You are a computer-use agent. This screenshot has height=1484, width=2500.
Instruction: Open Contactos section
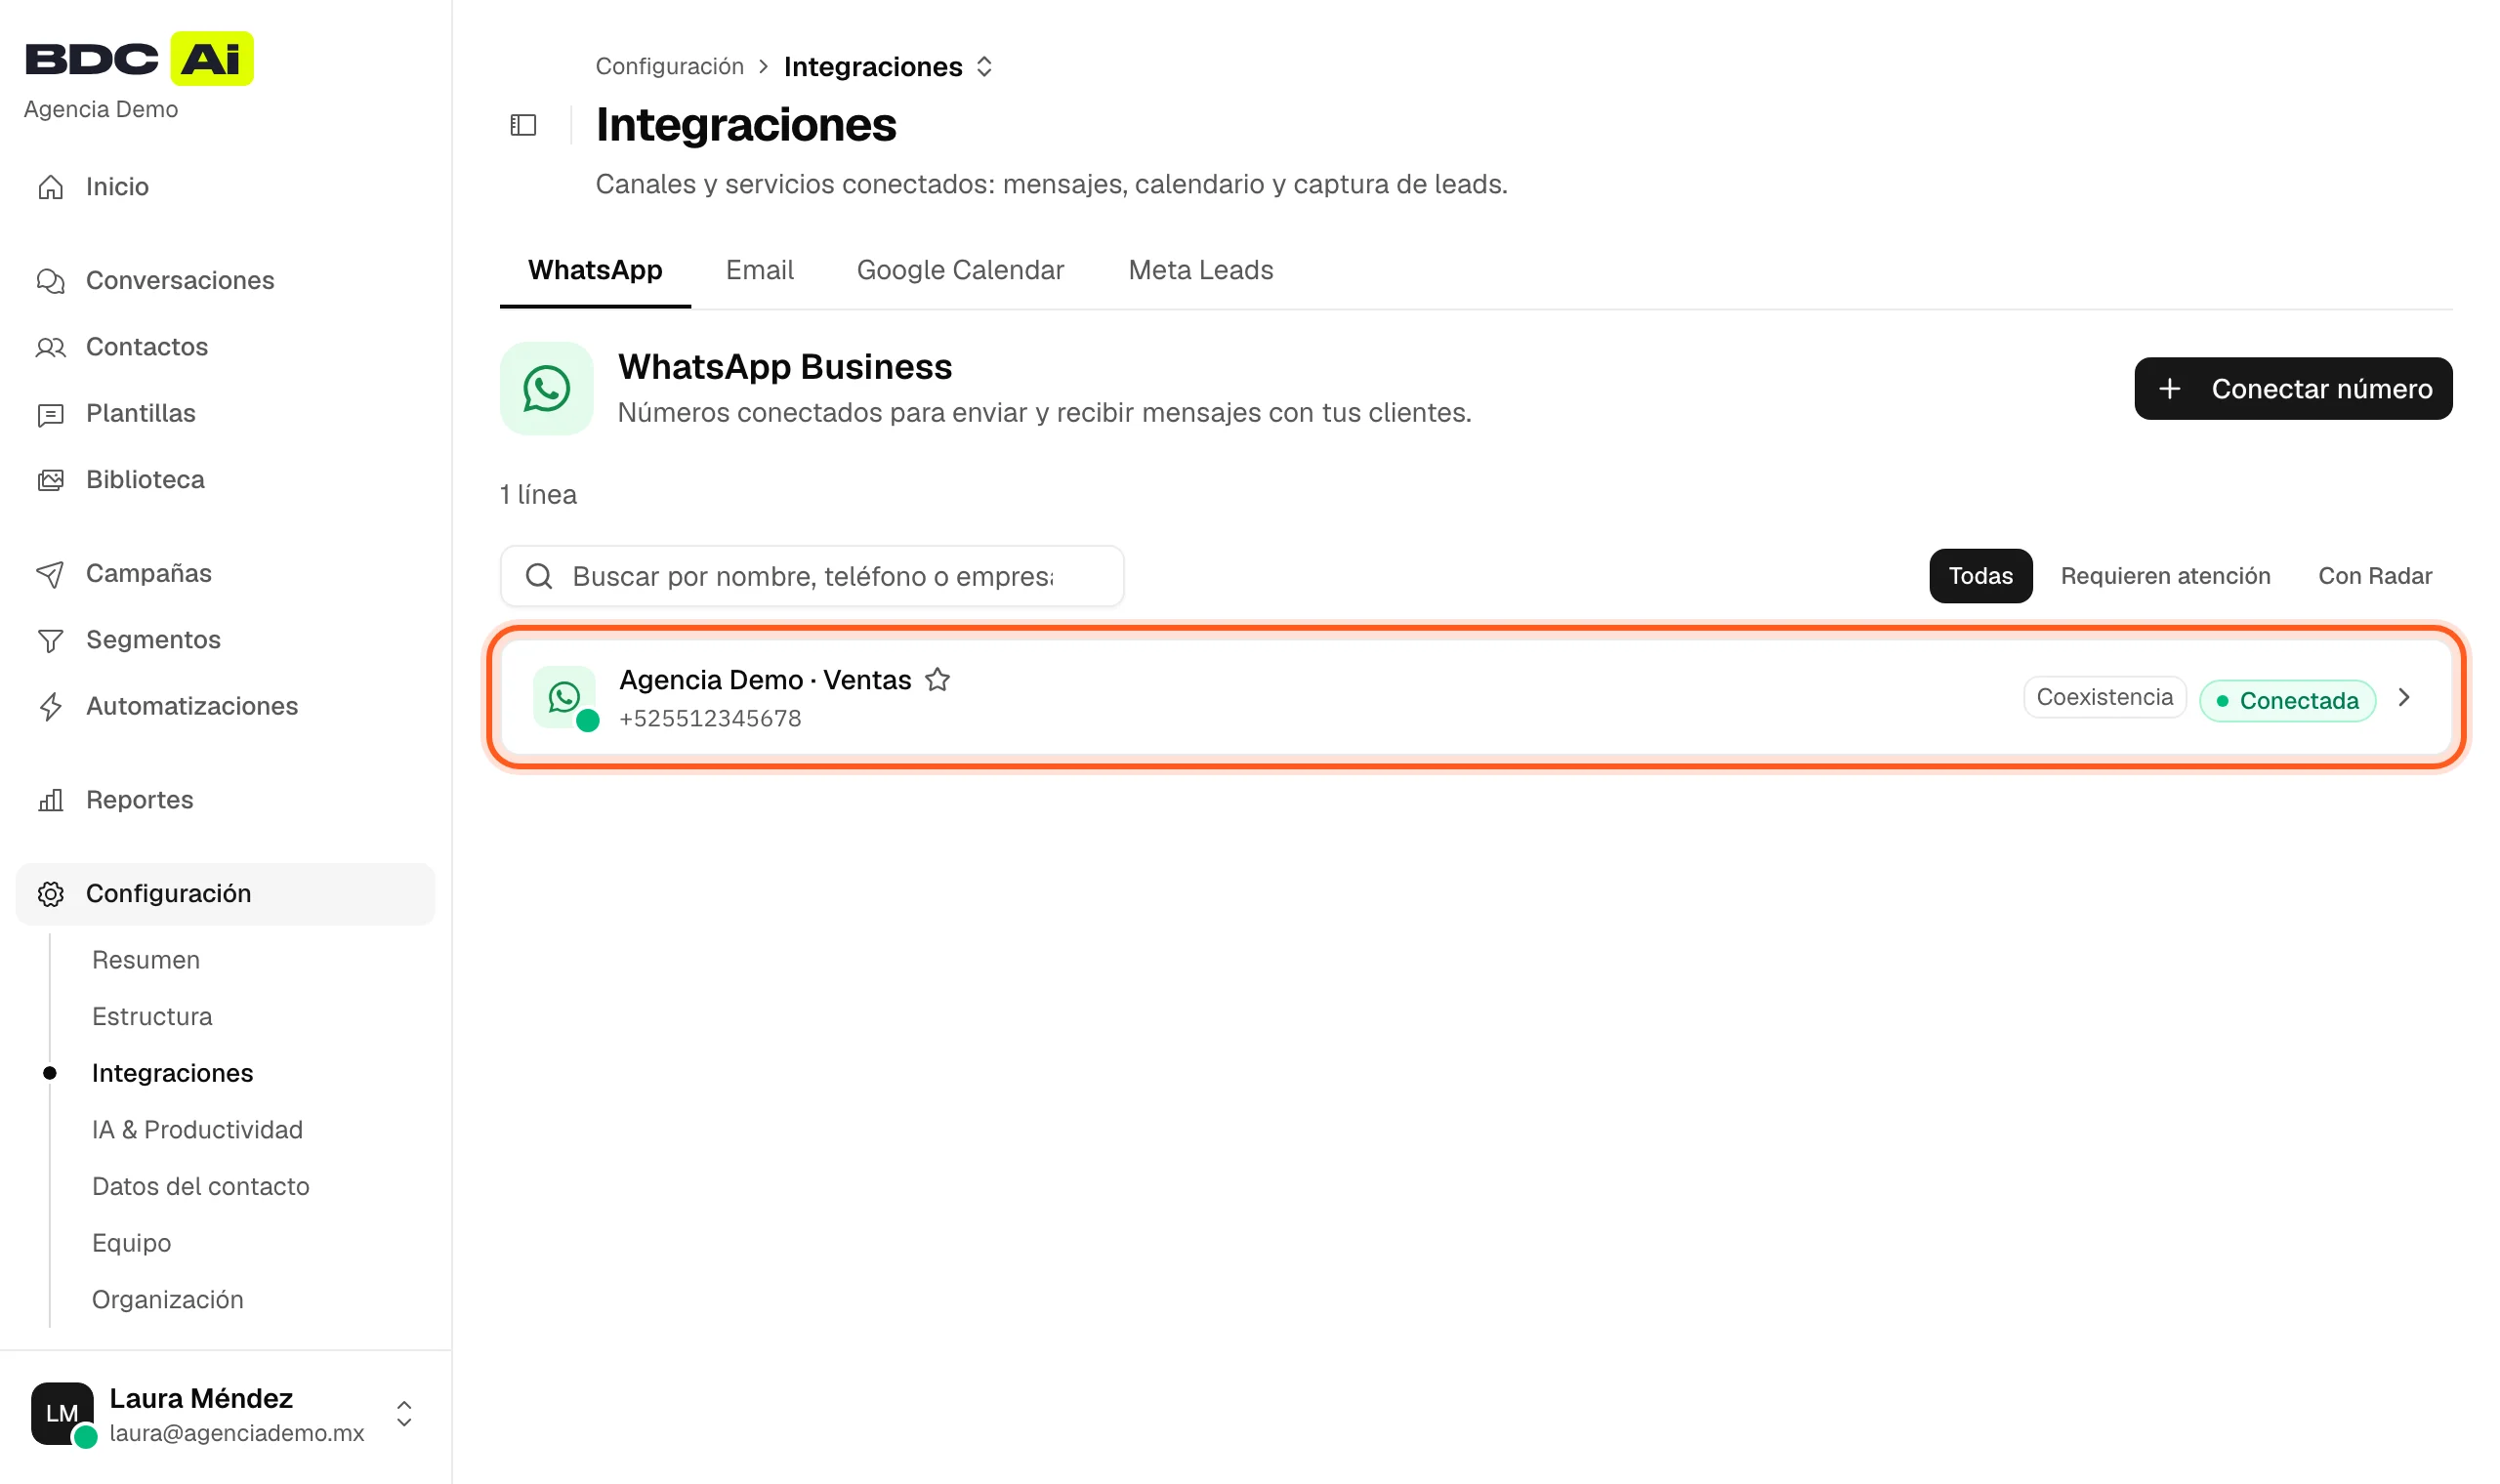click(226, 347)
